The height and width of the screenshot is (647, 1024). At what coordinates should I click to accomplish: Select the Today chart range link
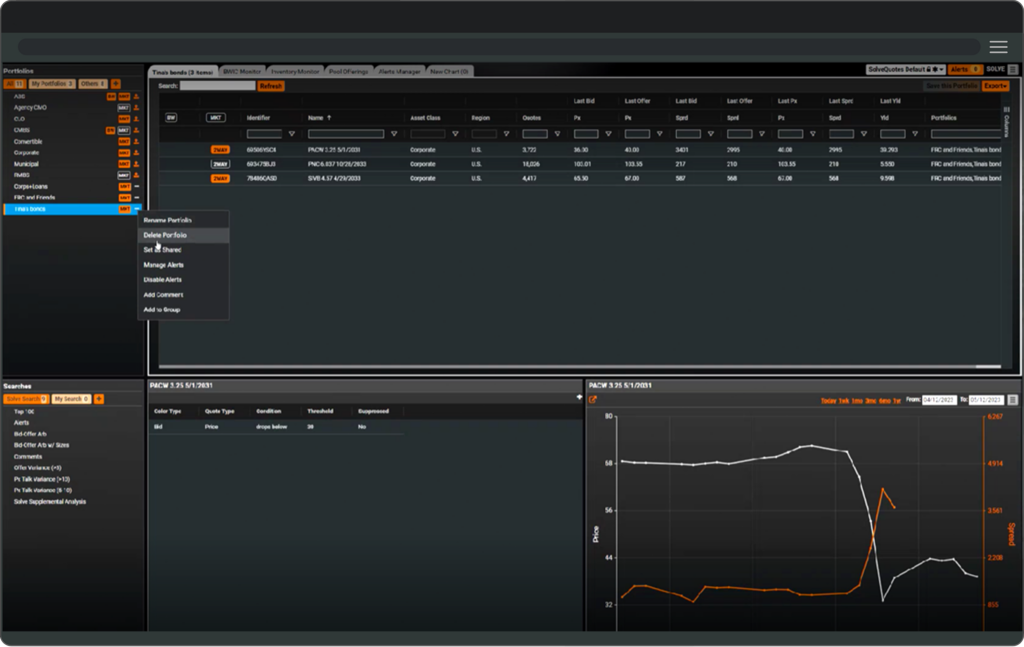coord(828,400)
